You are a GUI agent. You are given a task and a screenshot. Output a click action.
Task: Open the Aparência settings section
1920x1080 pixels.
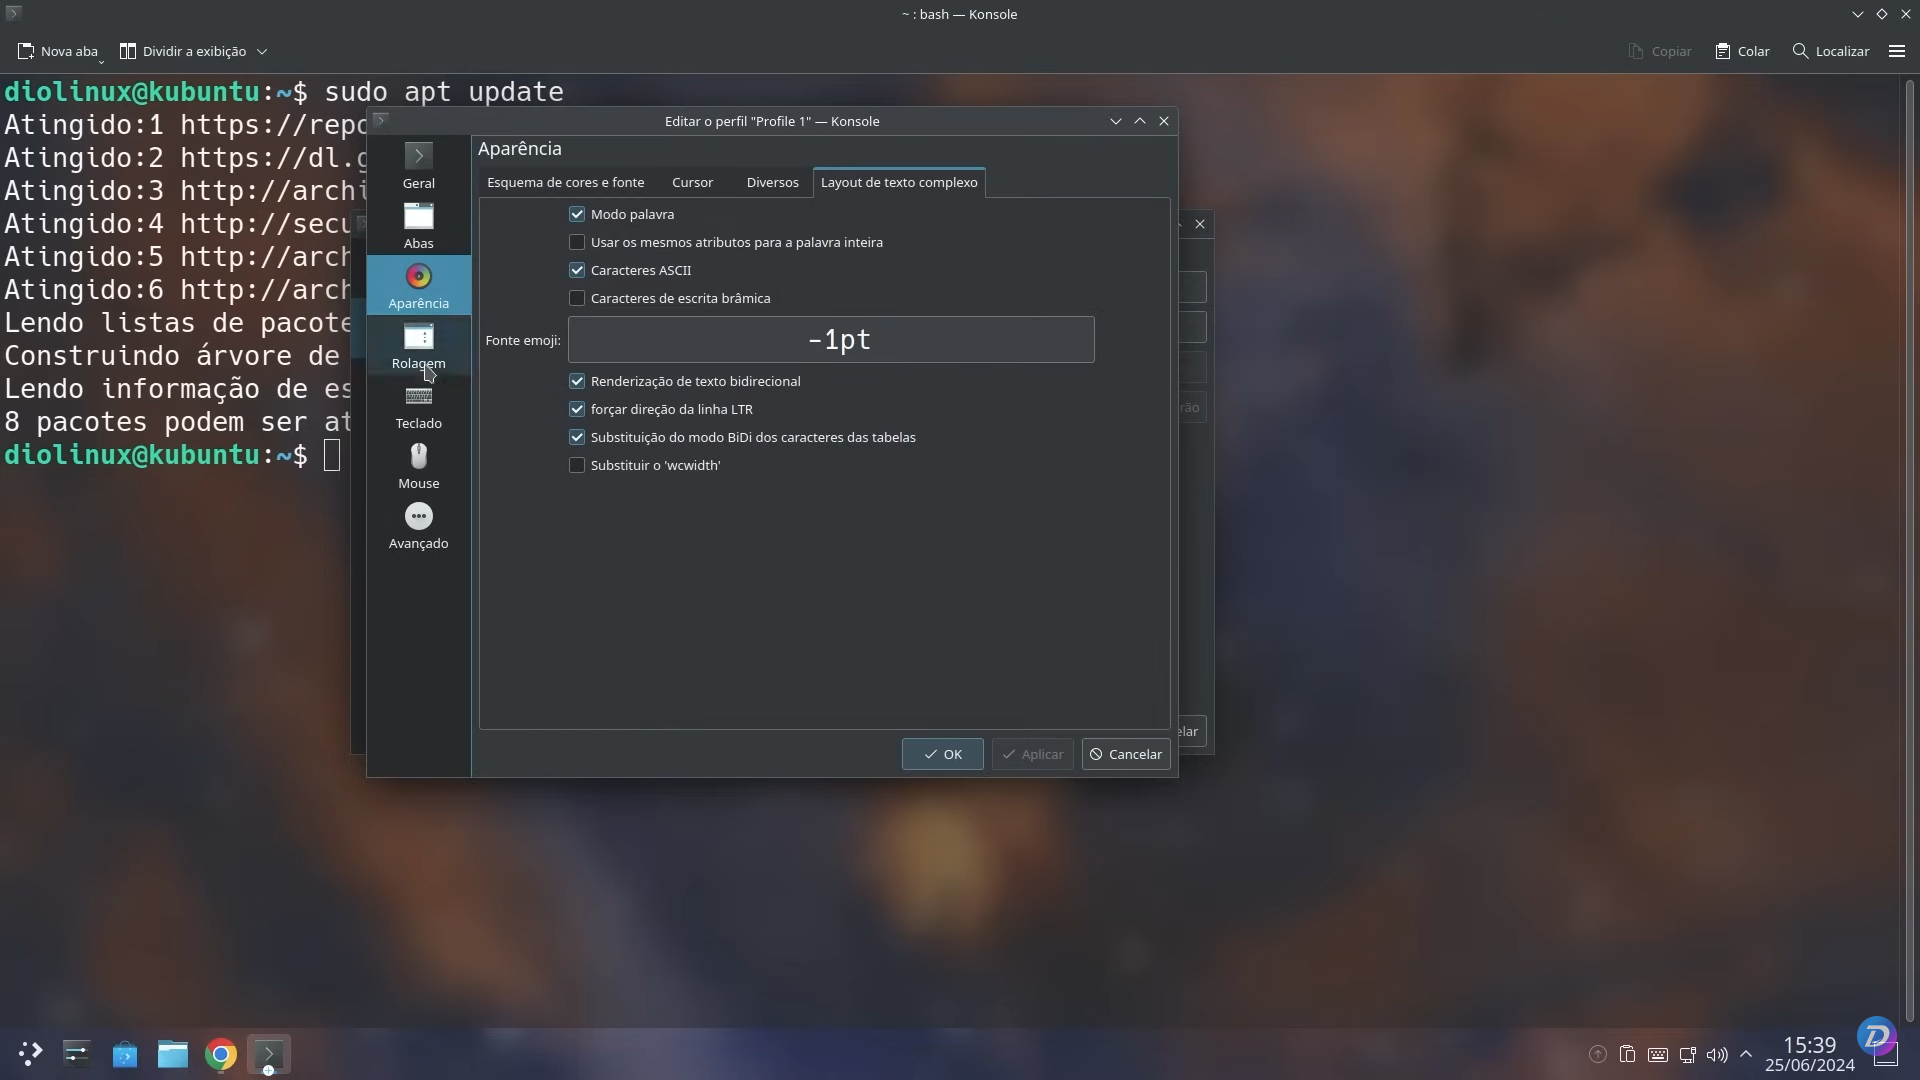418,286
